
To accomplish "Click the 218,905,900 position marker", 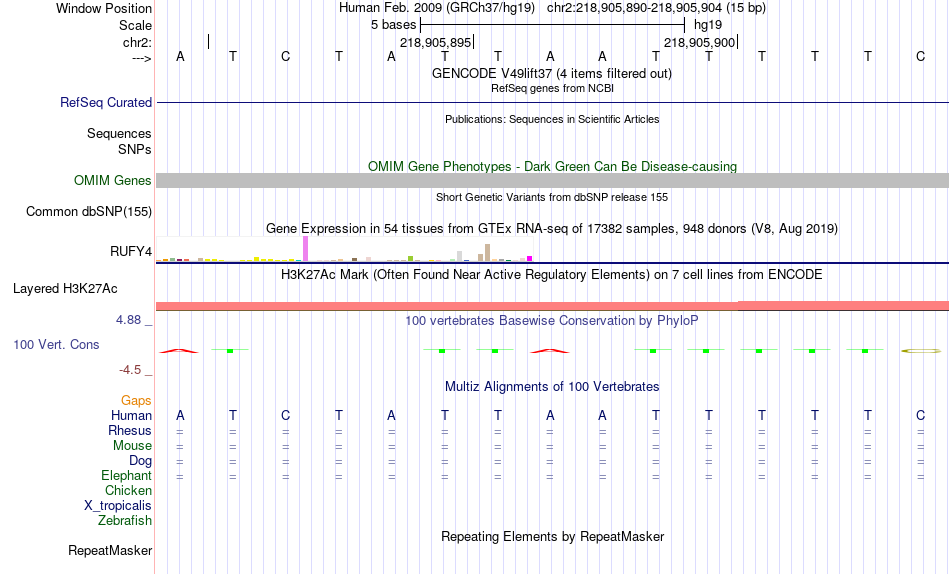I will pos(700,42).
